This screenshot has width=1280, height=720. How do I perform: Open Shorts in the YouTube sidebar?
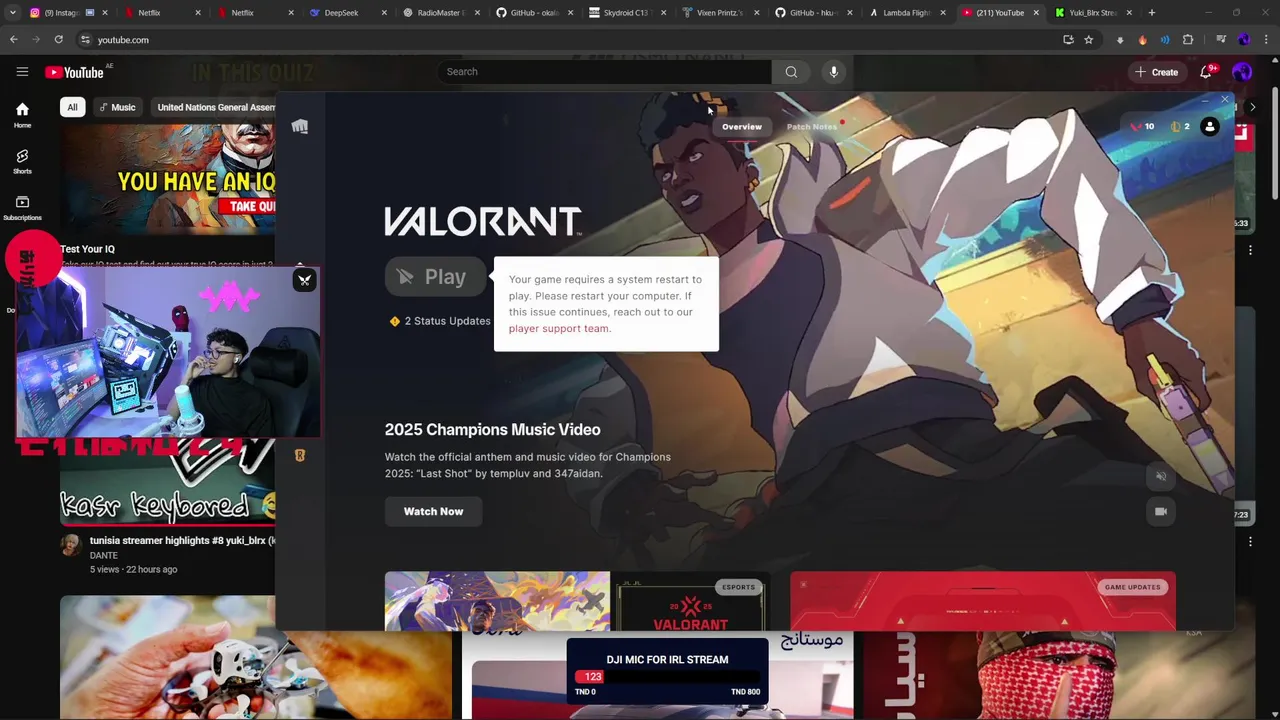point(22,162)
